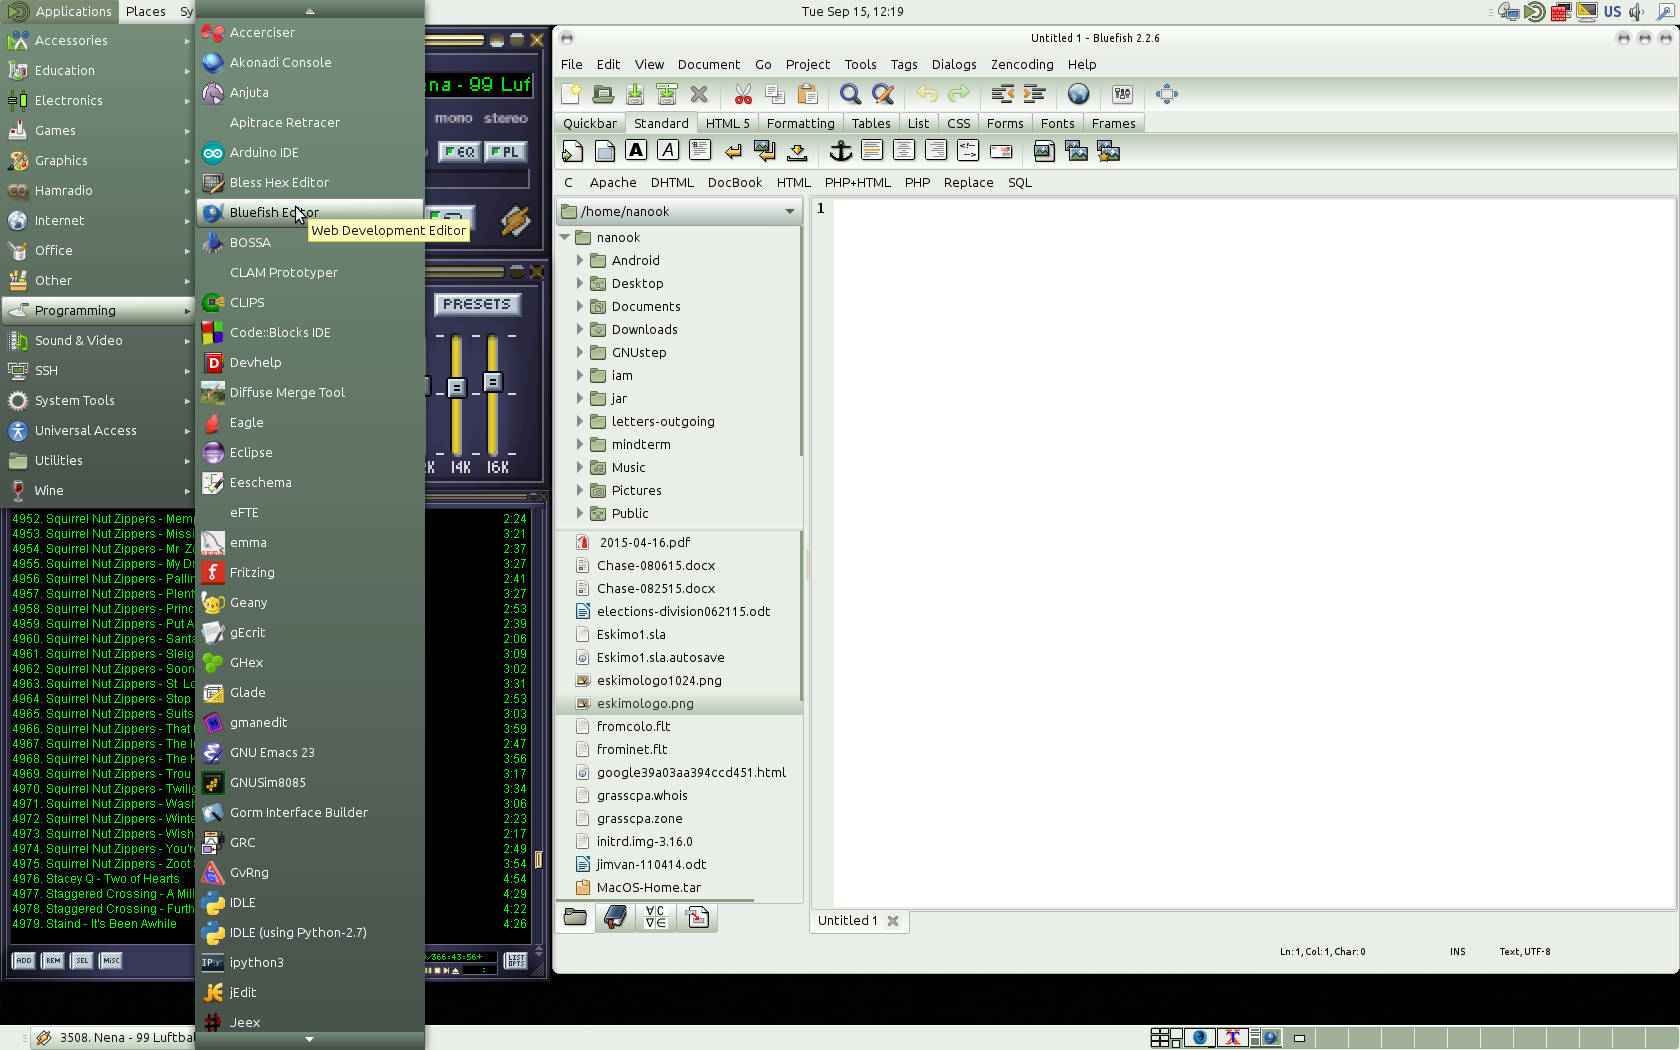Viewport: 1680px width, 1050px height.
Task: Click the Save As icon
Action: tap(667, 94)
